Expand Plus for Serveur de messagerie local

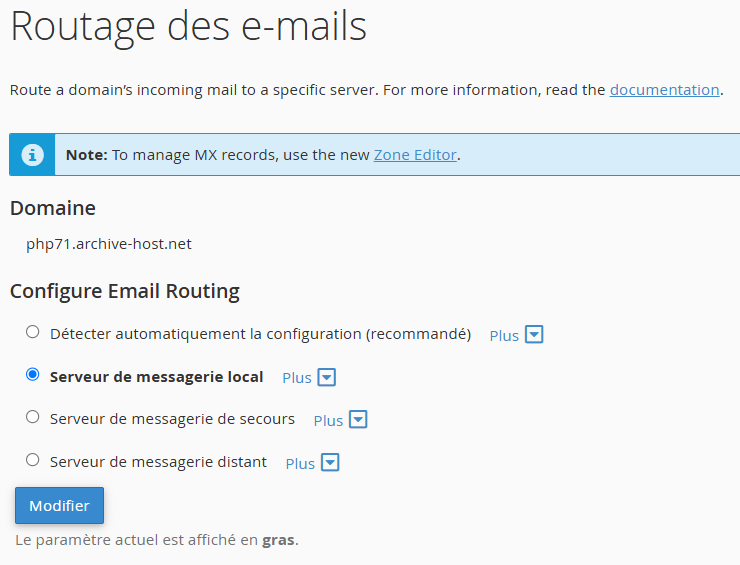(297, 378)
